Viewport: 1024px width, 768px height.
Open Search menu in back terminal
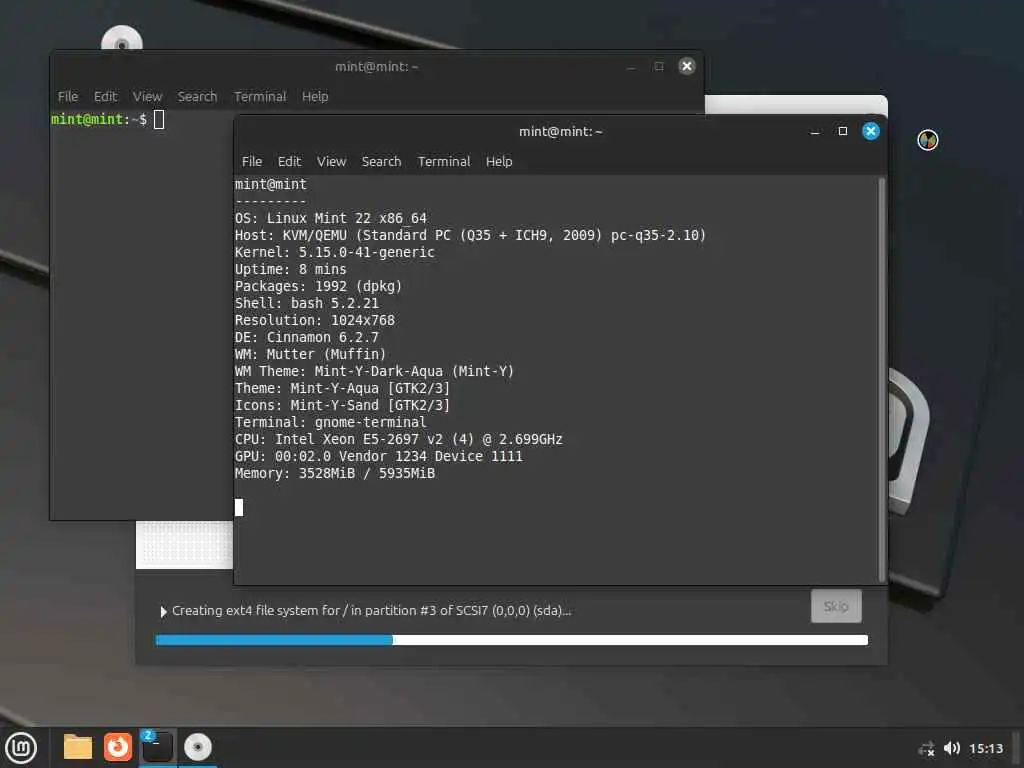(197, 97)
